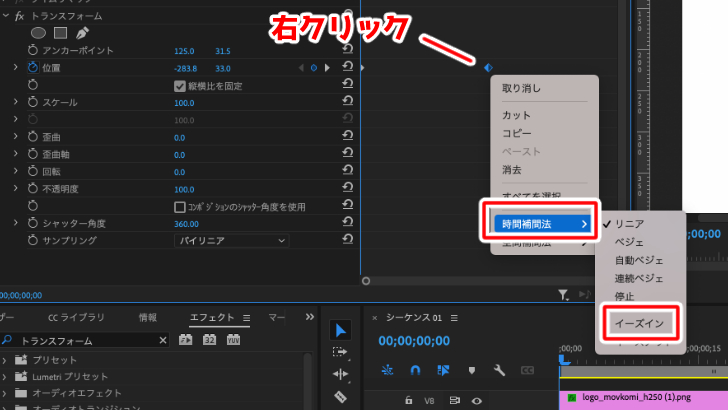Expand the 歪曲 property
Viewport: 728px width, 410px height.
(15, 137)
